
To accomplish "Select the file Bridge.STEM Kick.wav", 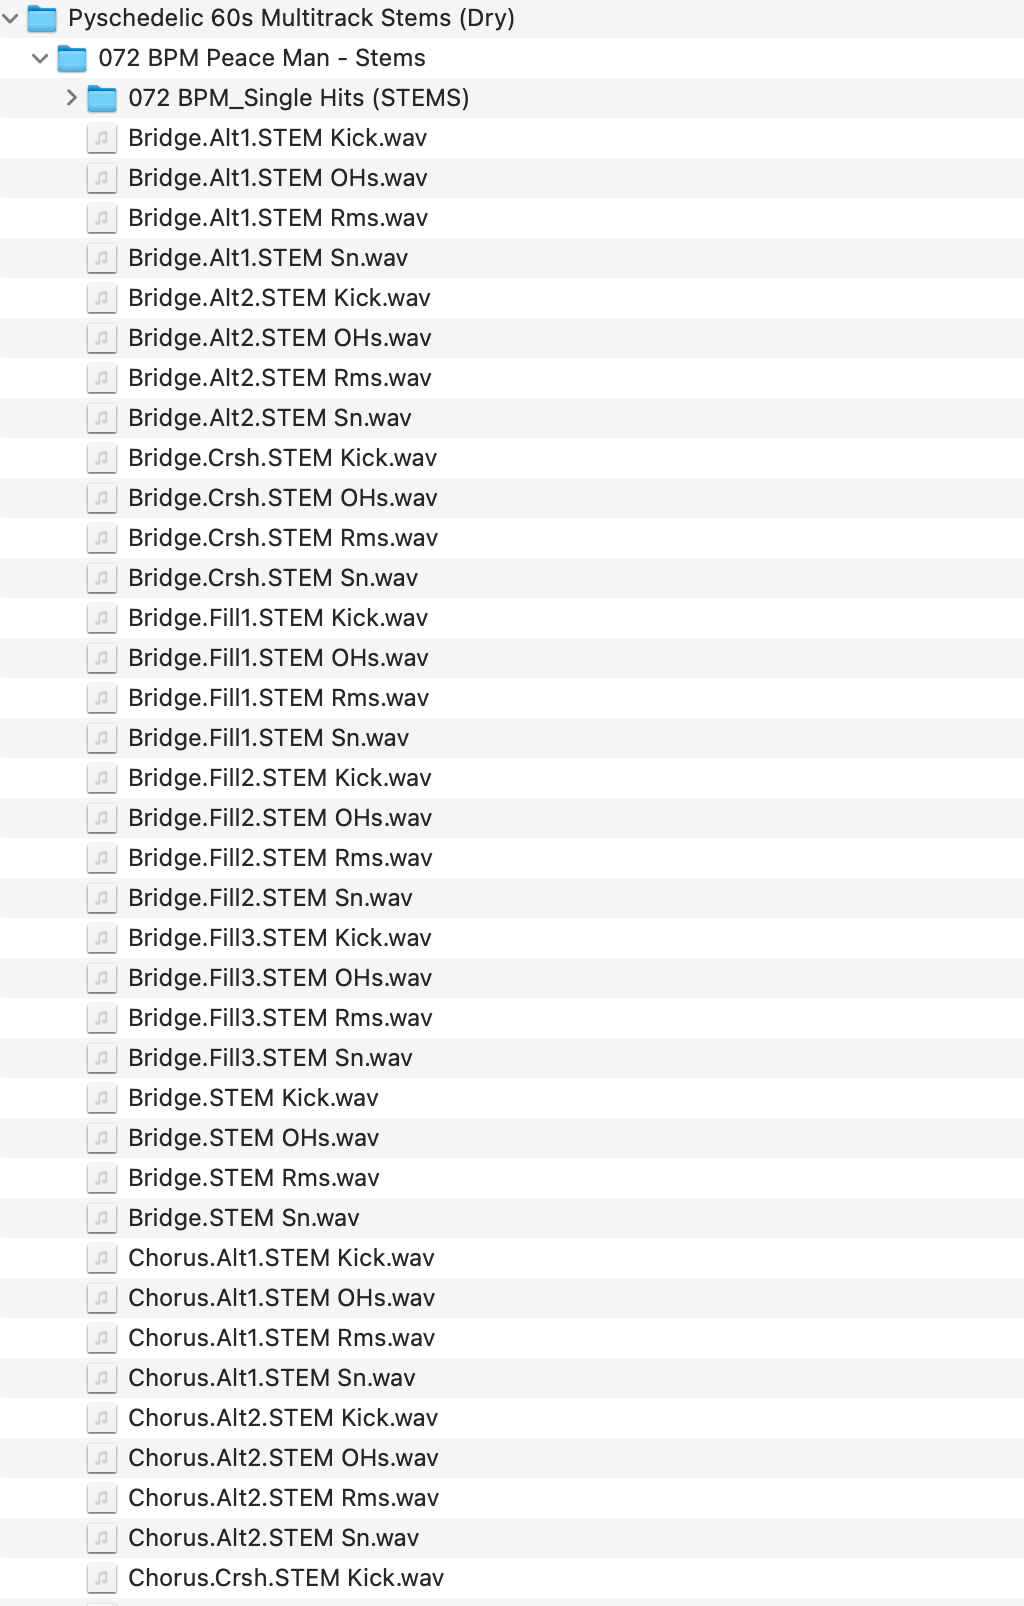I will [253, 1098].
